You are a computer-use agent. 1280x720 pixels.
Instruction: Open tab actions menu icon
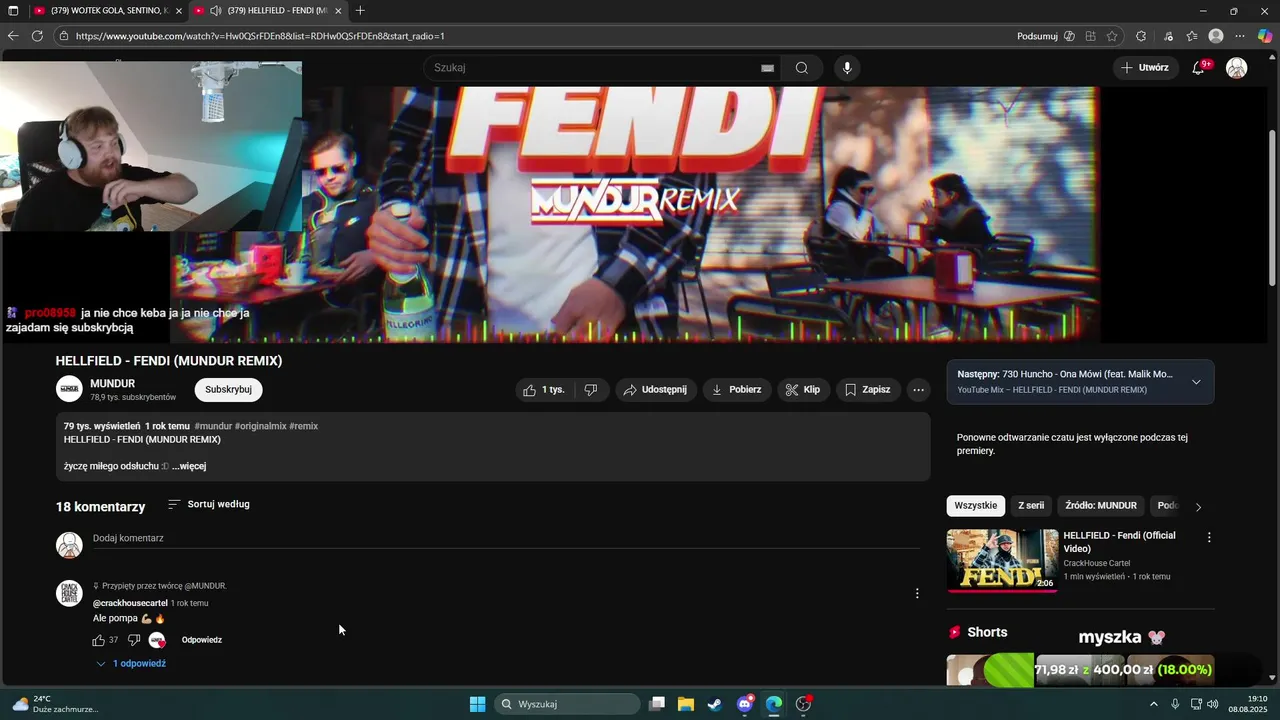point(13,11)
